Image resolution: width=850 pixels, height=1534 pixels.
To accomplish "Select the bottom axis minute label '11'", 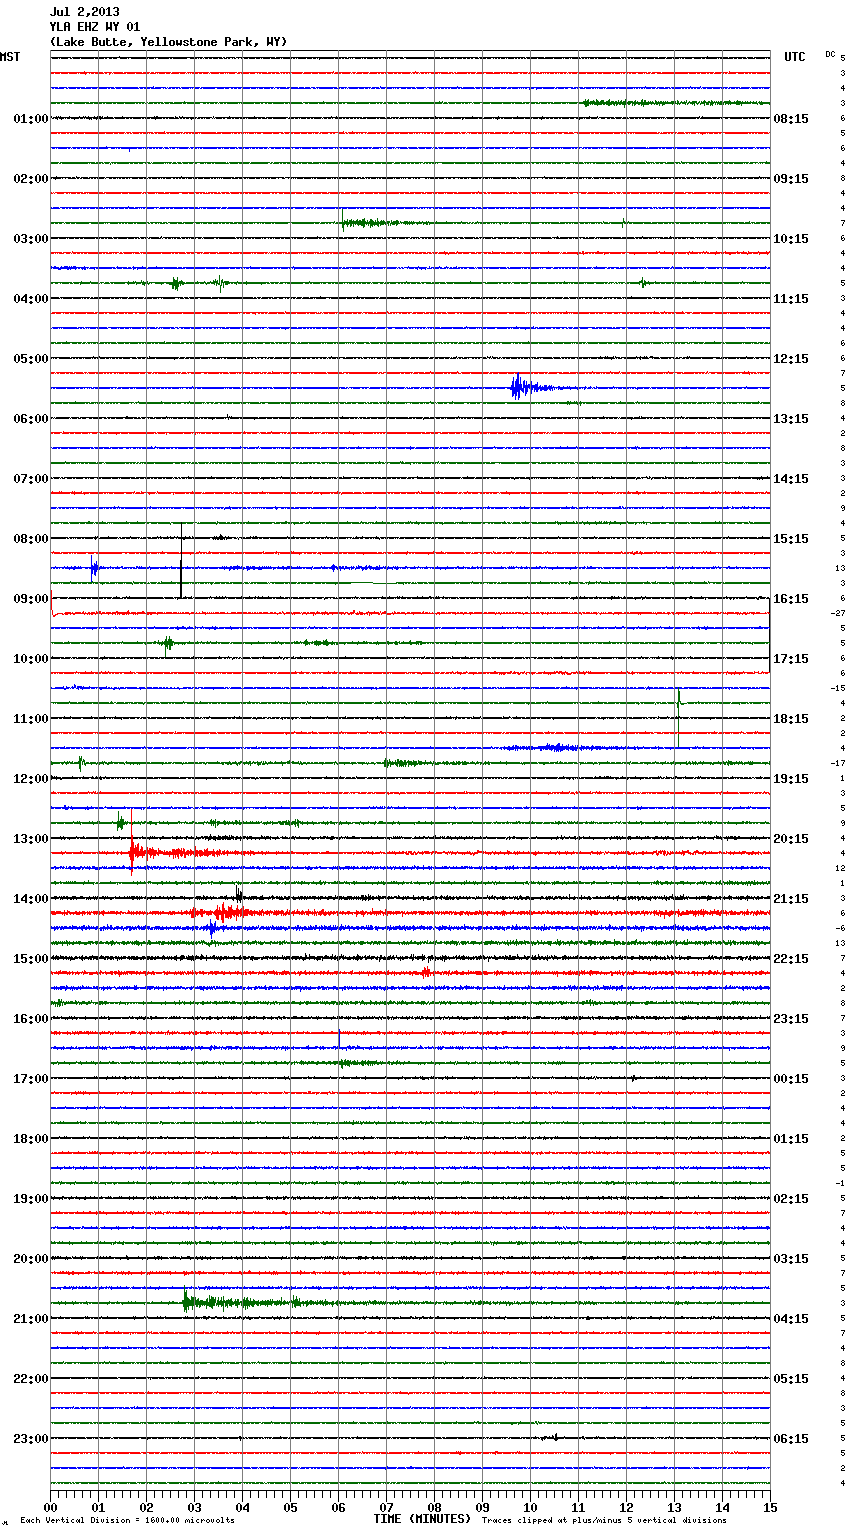I will click(x=578, y=1506).
